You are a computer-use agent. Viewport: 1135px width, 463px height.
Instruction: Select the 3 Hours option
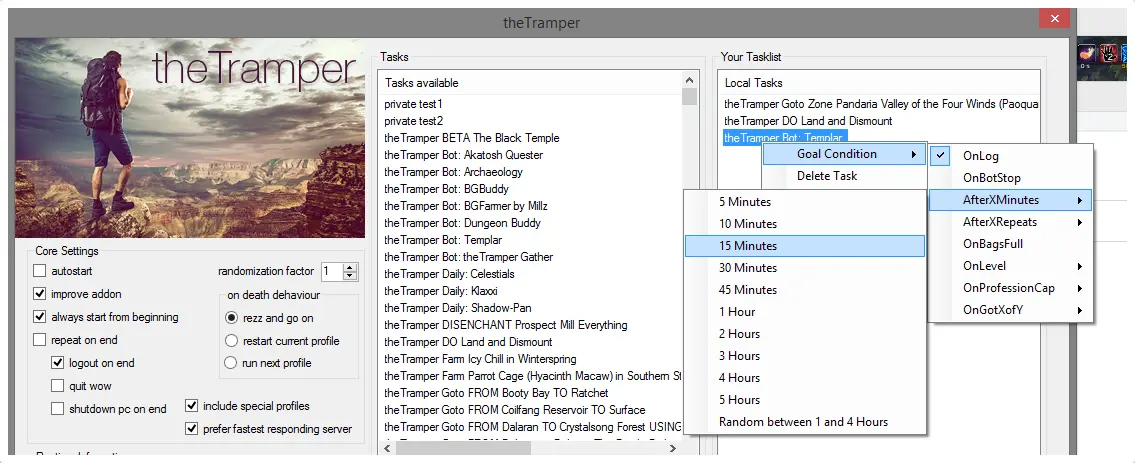click(x=805, y=356)
